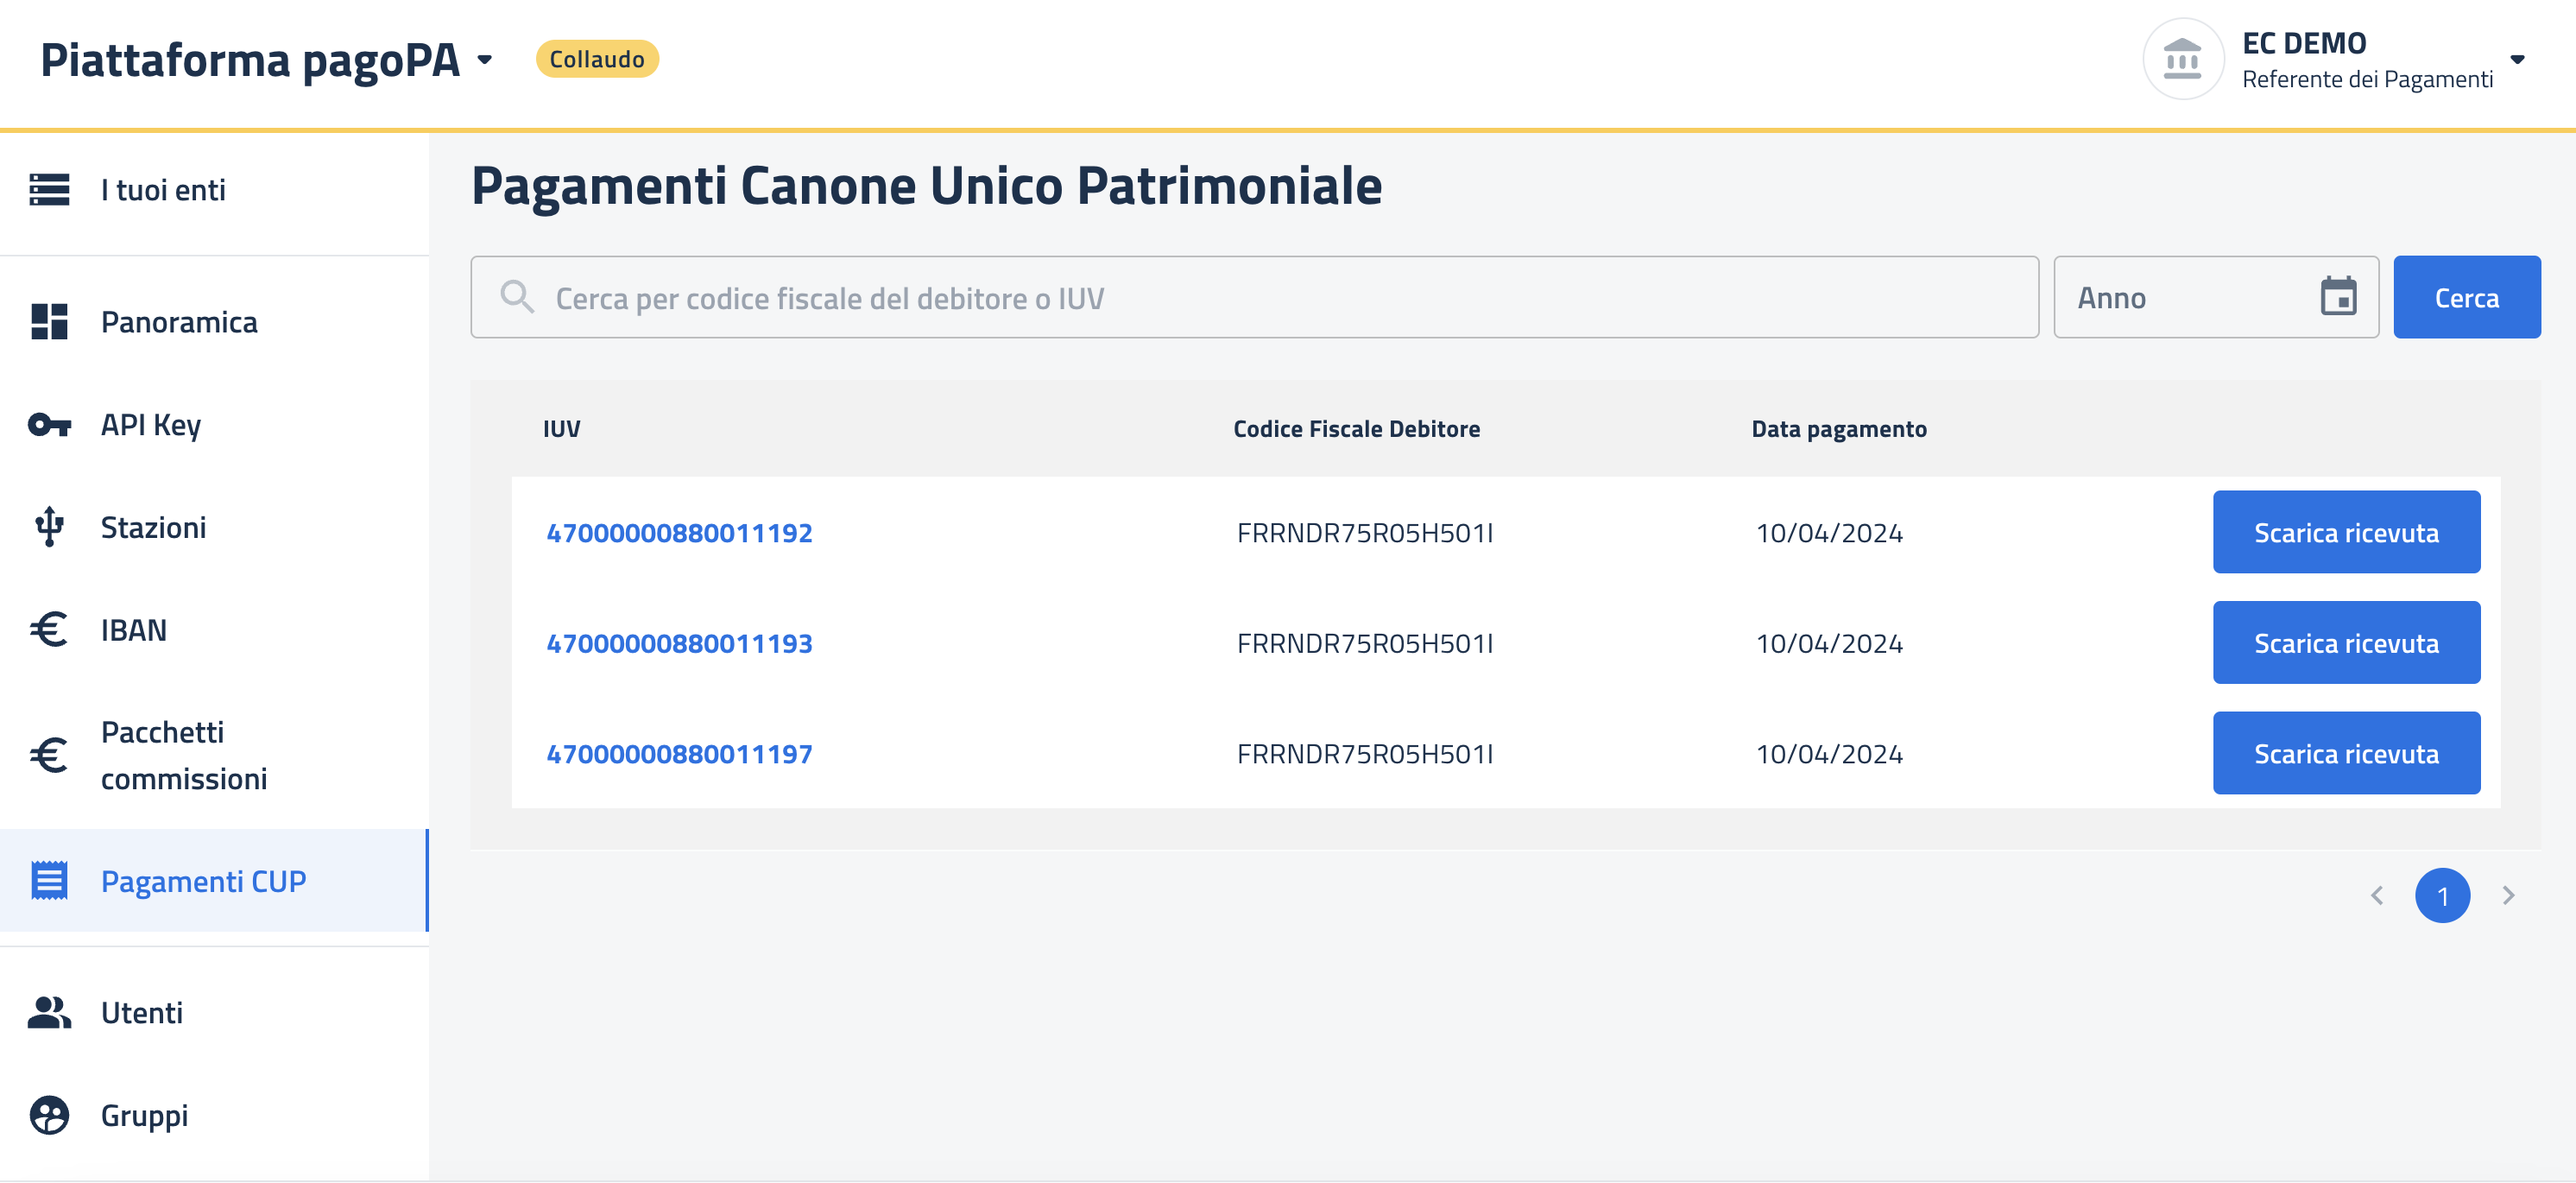Expand the EC DEMO account dropdown arrow
Screen dimensions: 2576x1183
(x=2517, y=60)
